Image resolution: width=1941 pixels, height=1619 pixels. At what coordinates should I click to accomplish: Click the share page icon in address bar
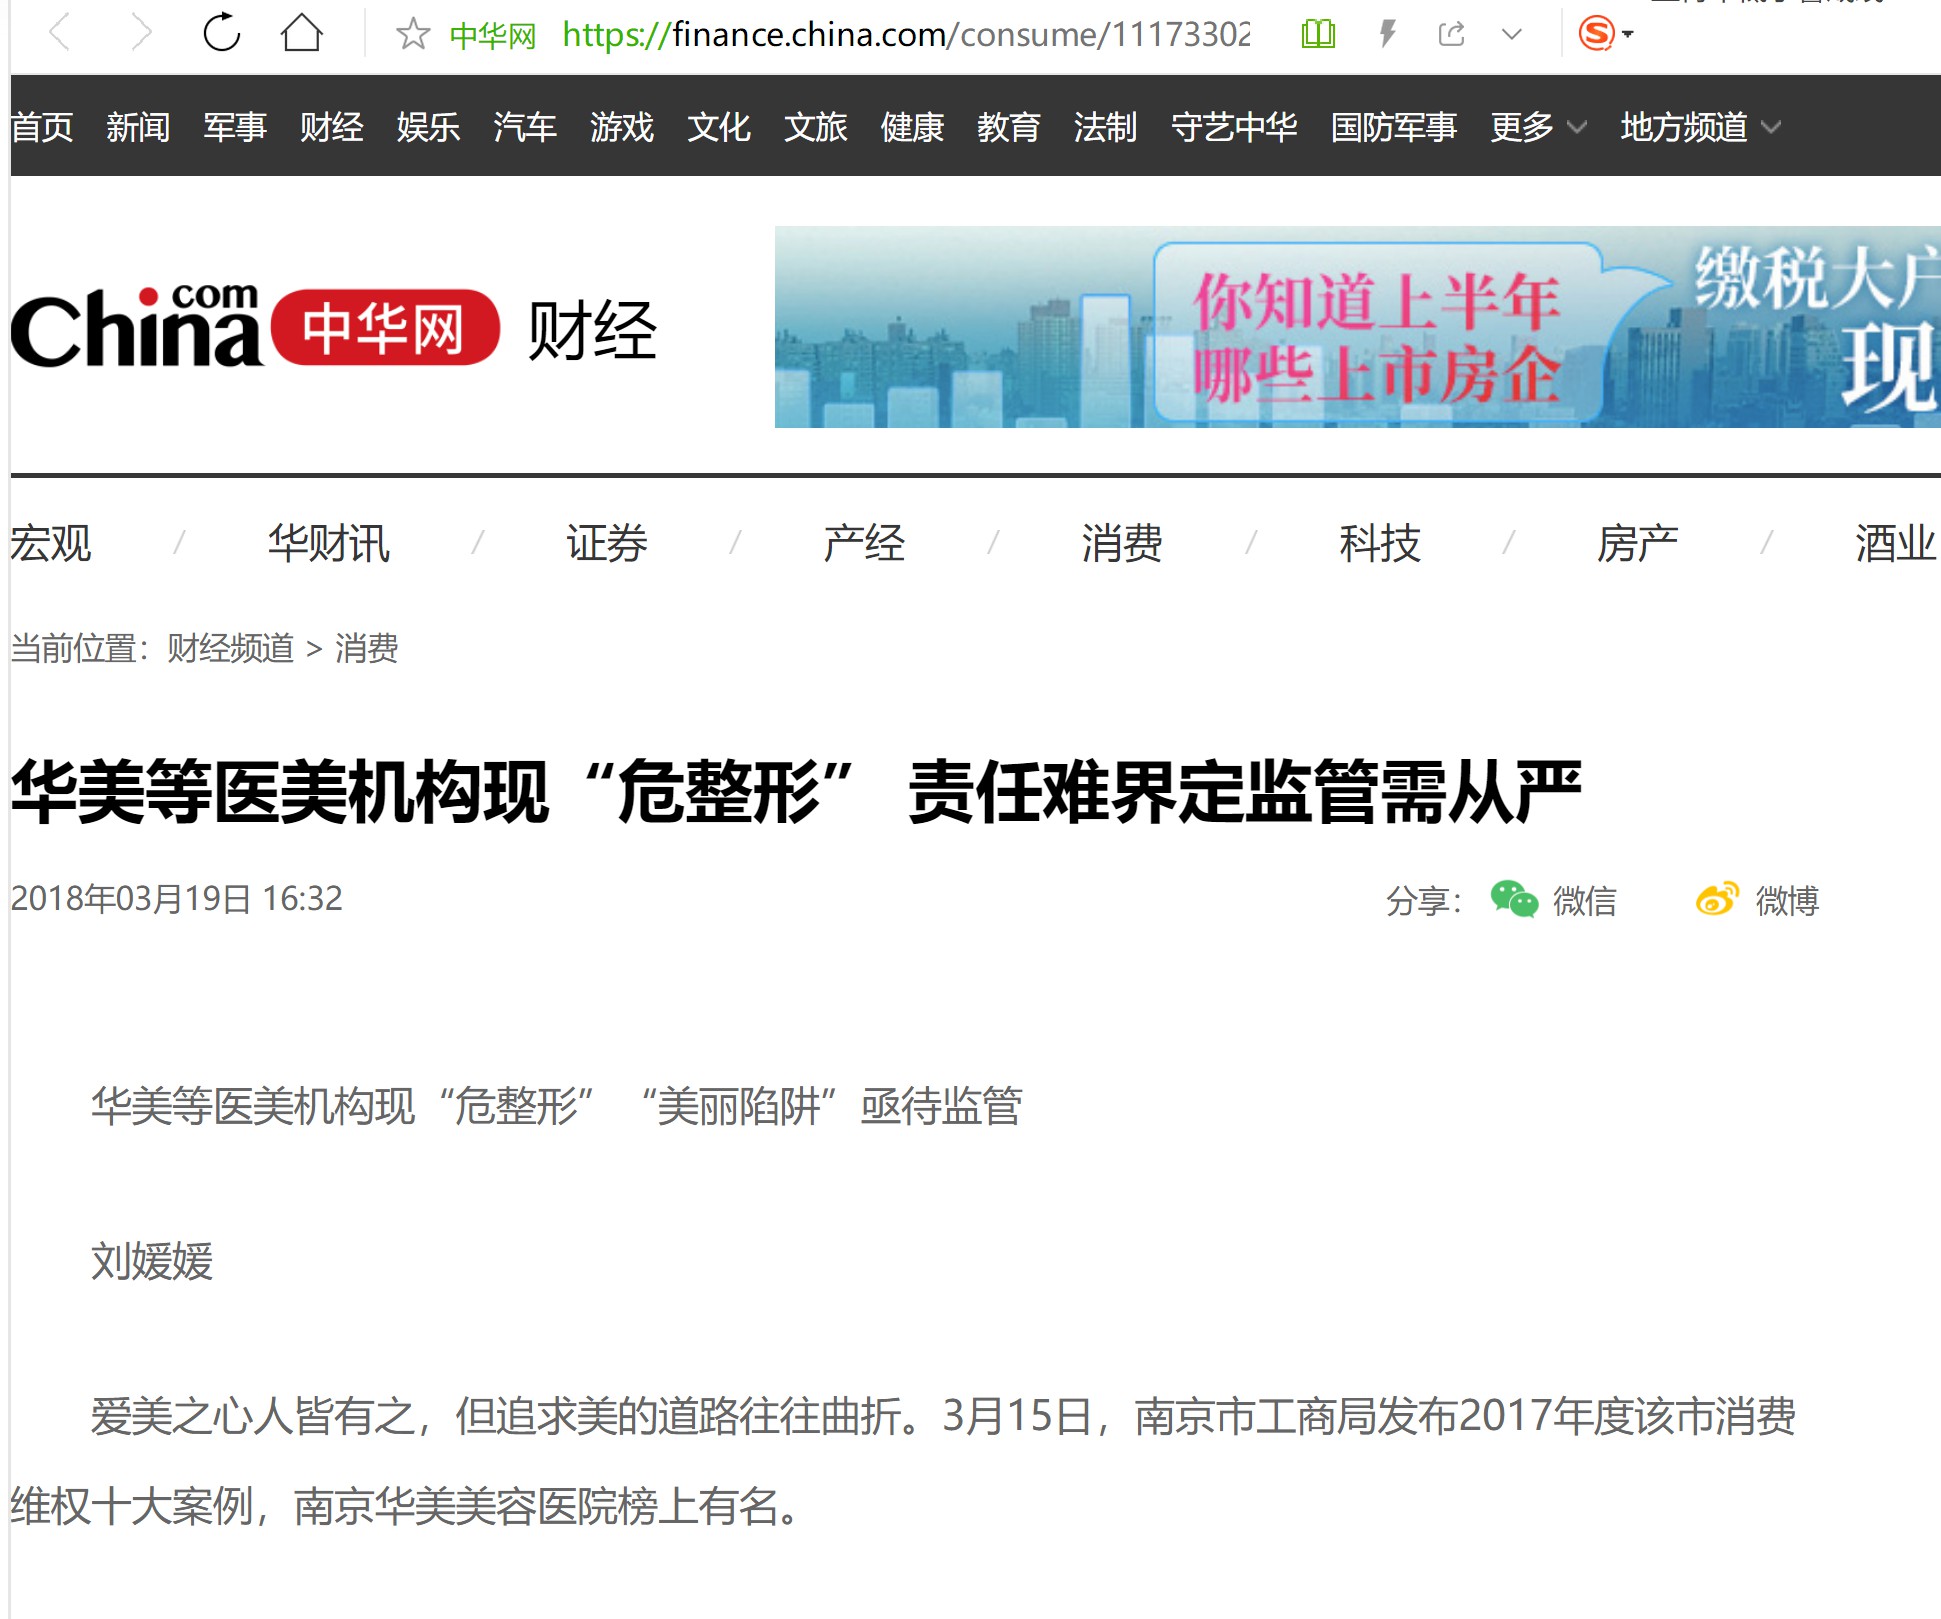click(1451, 34)
